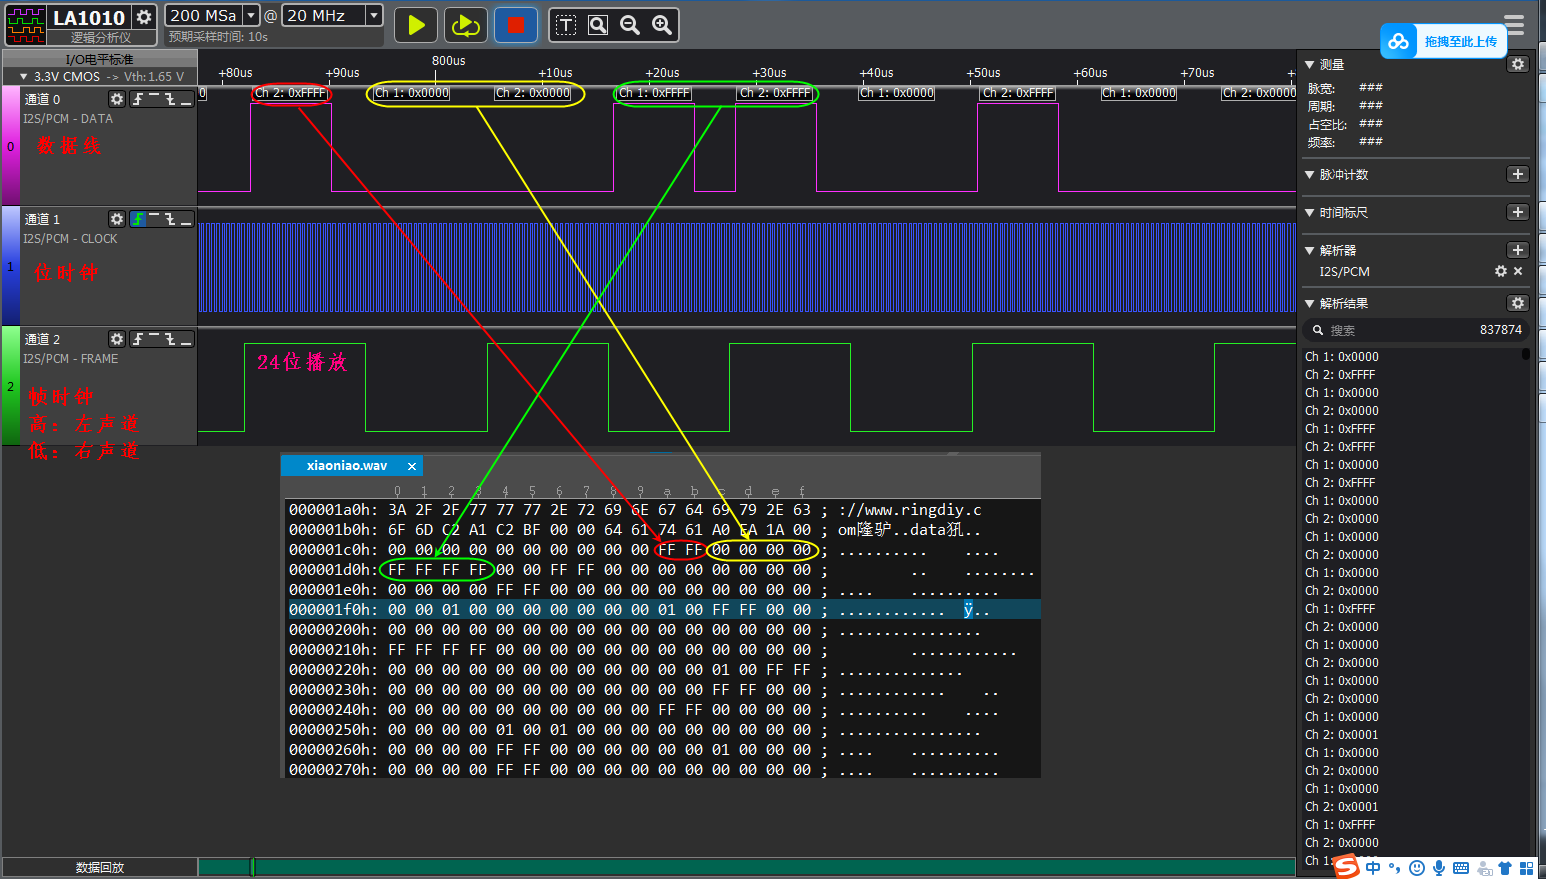Collapse the 解析器 decoder section
This screenshot has height=879, width=1546.
1309,250
